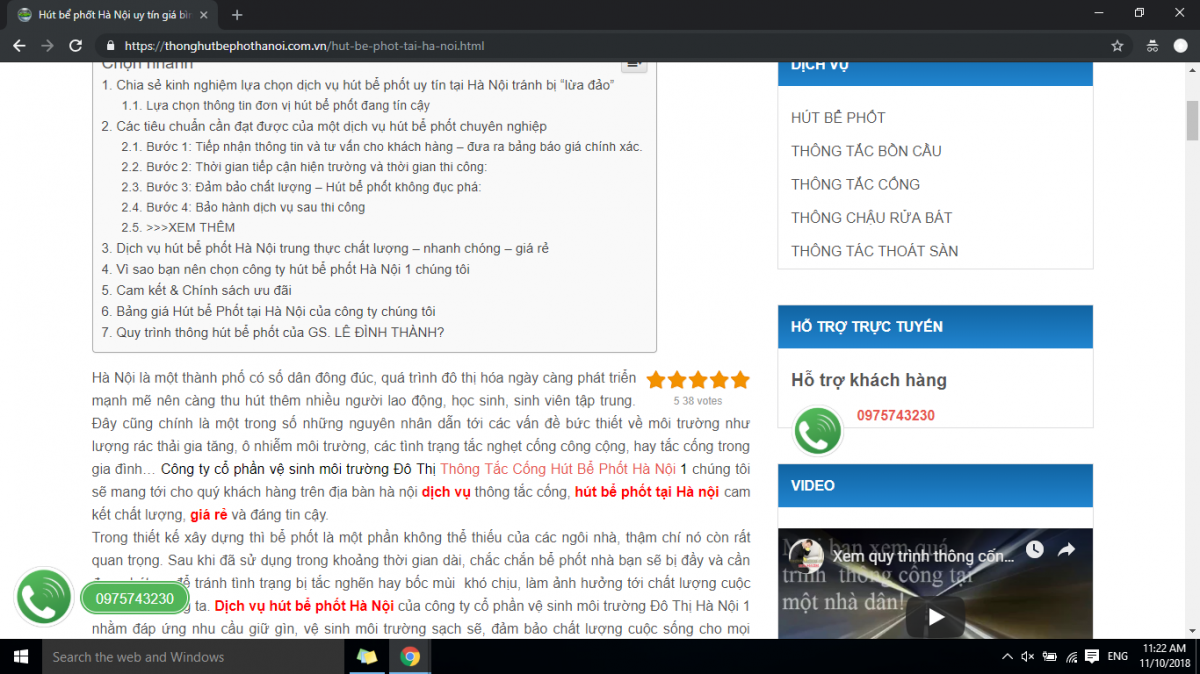
Task: Open the Action Center notifications icon
Action: tap(1093, 657)
